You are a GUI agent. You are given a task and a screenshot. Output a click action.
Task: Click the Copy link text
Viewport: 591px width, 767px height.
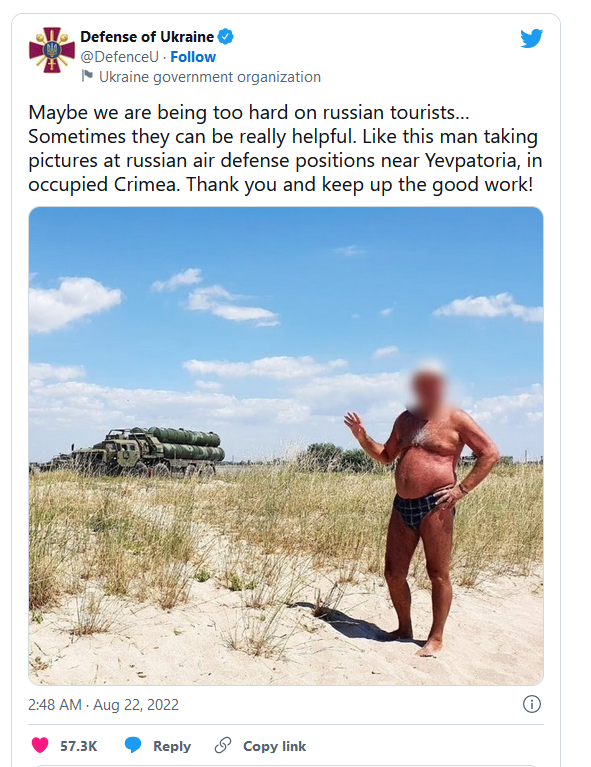point(274,746)
